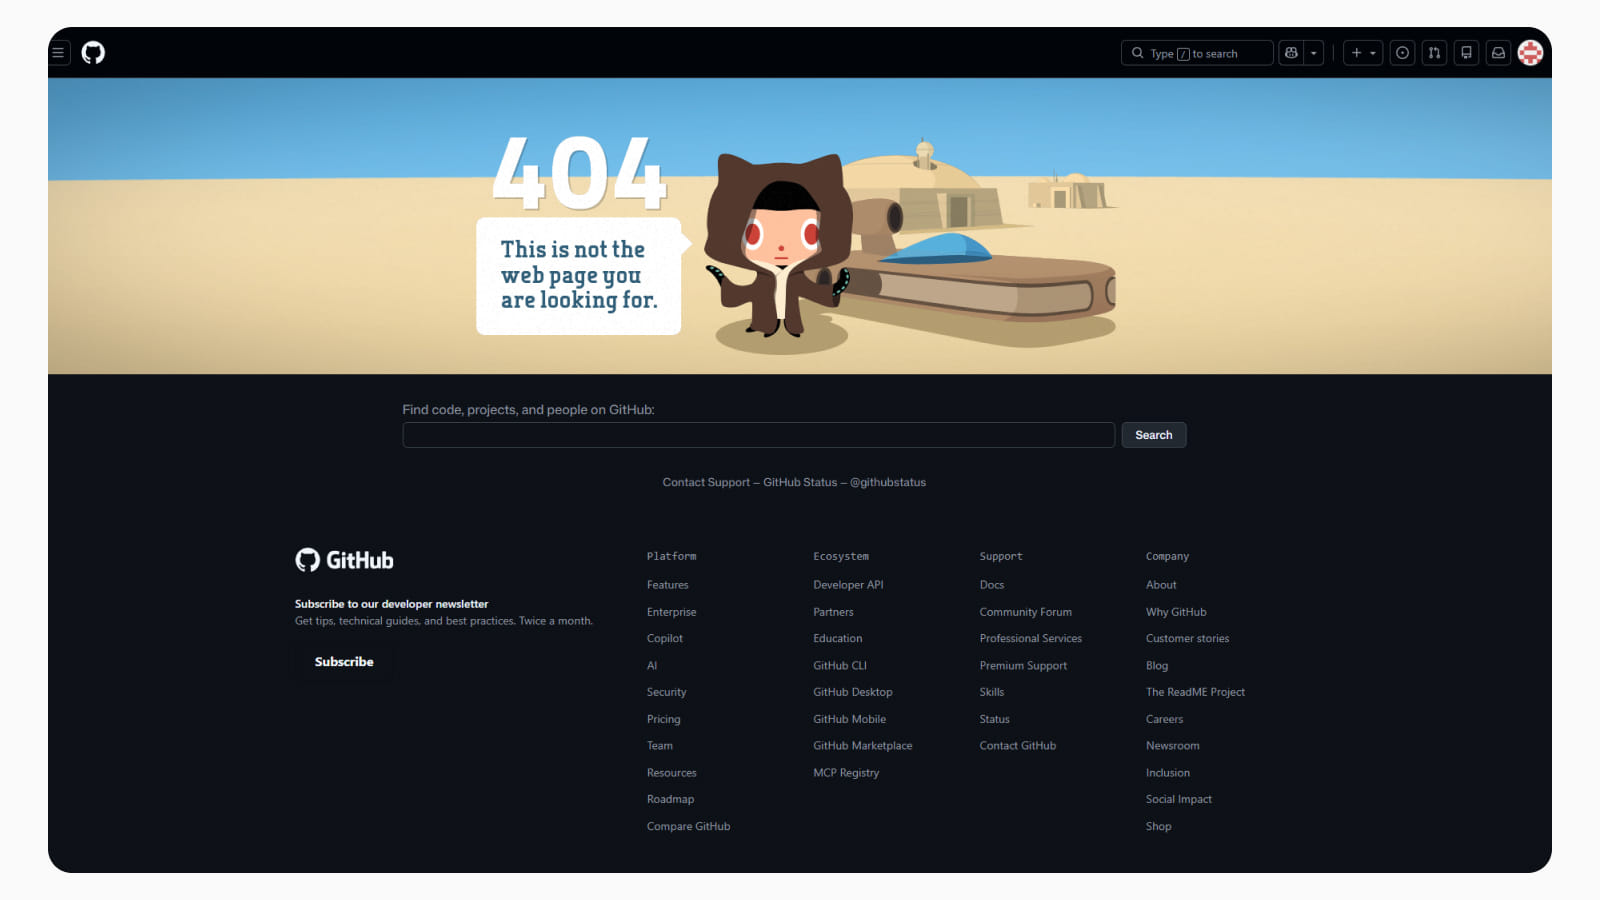Click the search input field

758,434
